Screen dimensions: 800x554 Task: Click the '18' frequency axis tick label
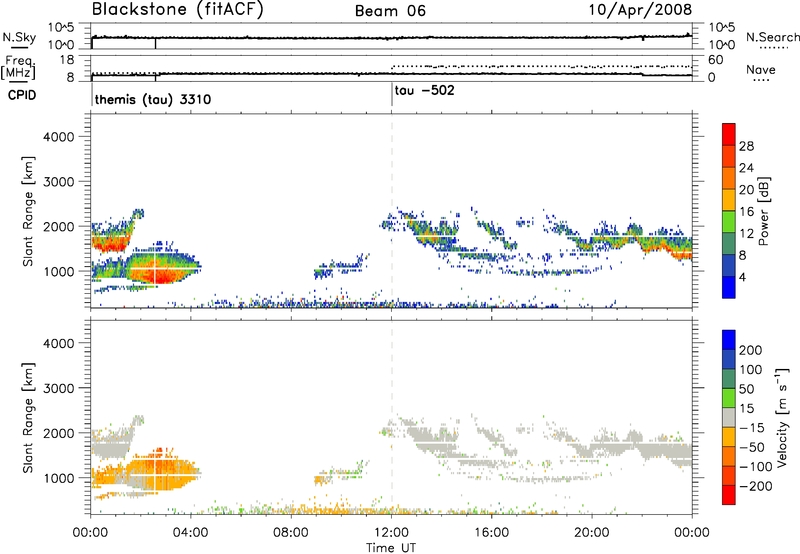[x=67, y=60]
